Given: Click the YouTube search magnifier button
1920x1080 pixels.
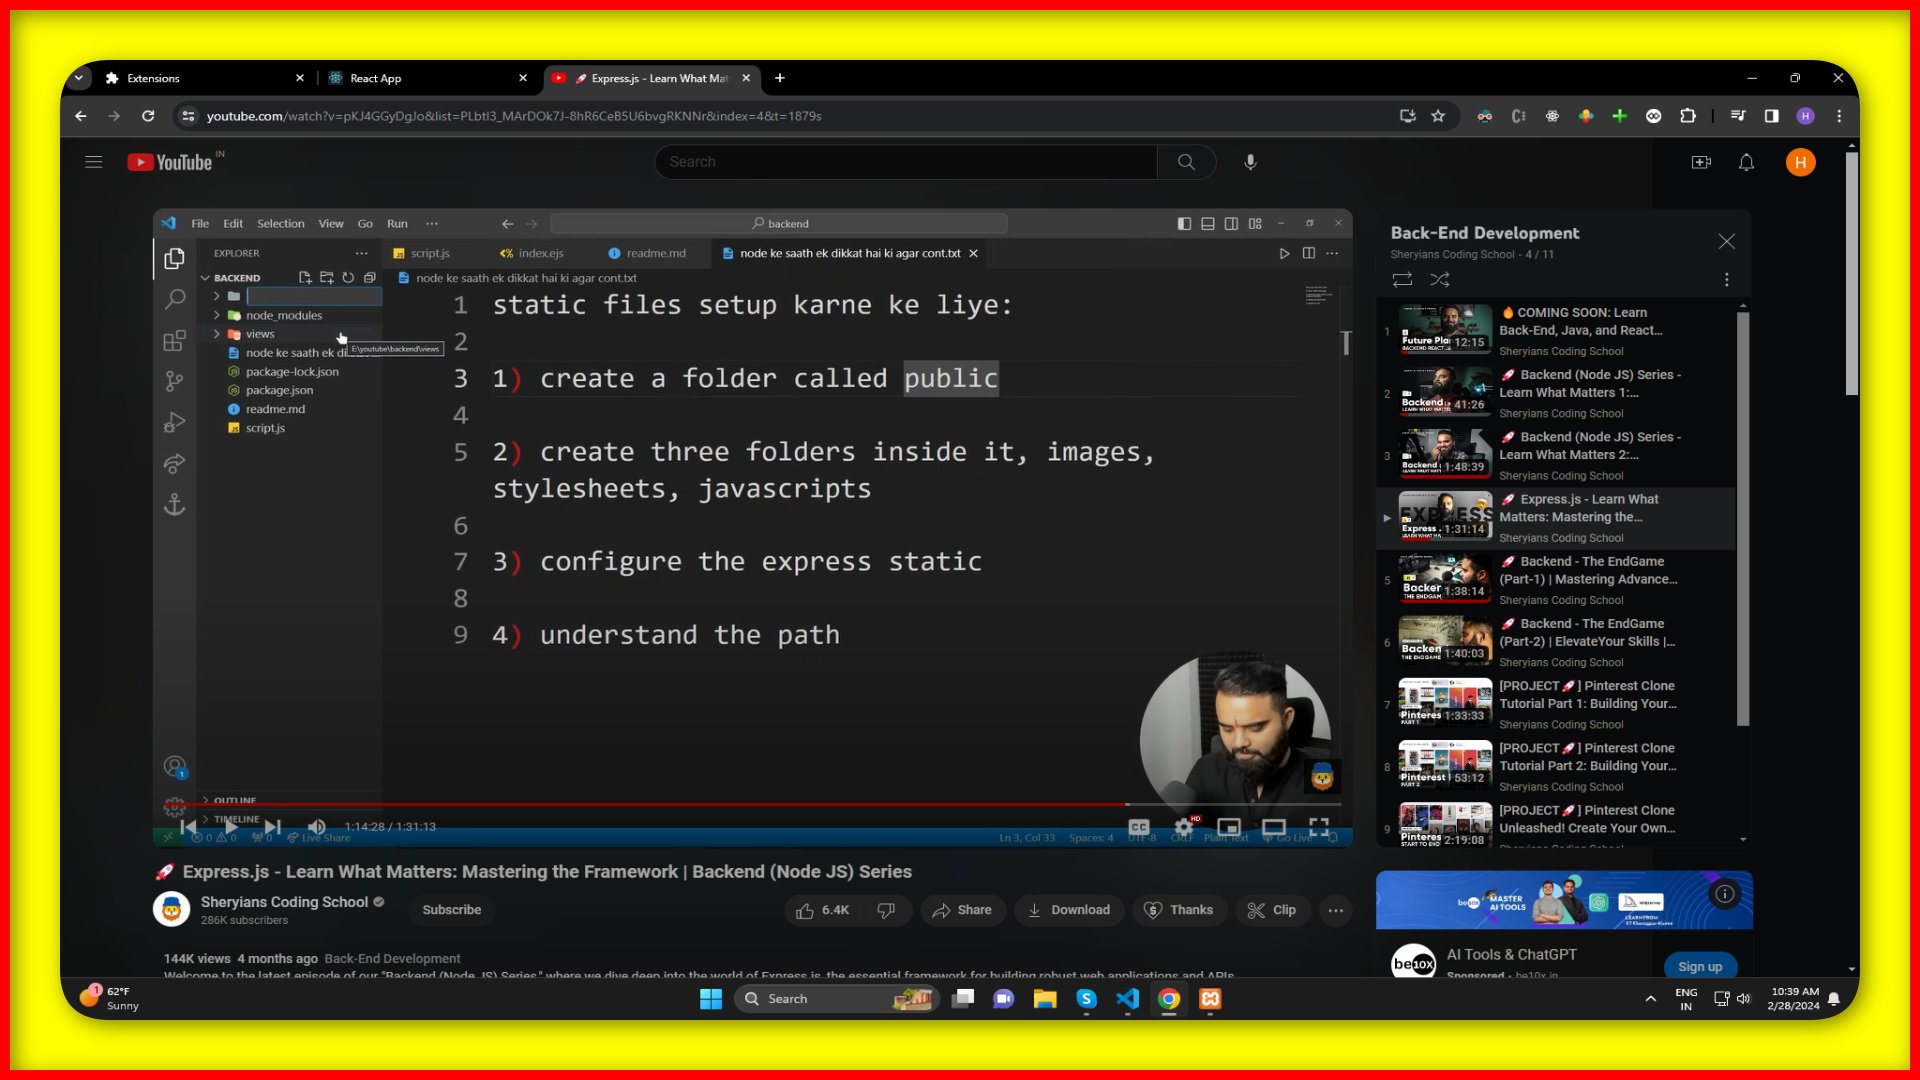Looking at the screenshot, I should (x=1186, y=162).
